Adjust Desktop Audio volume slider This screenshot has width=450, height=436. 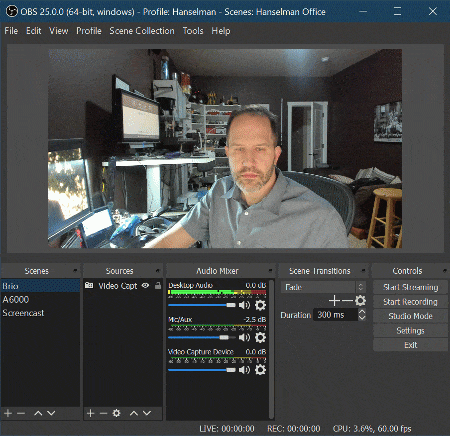tap(202, 305)
